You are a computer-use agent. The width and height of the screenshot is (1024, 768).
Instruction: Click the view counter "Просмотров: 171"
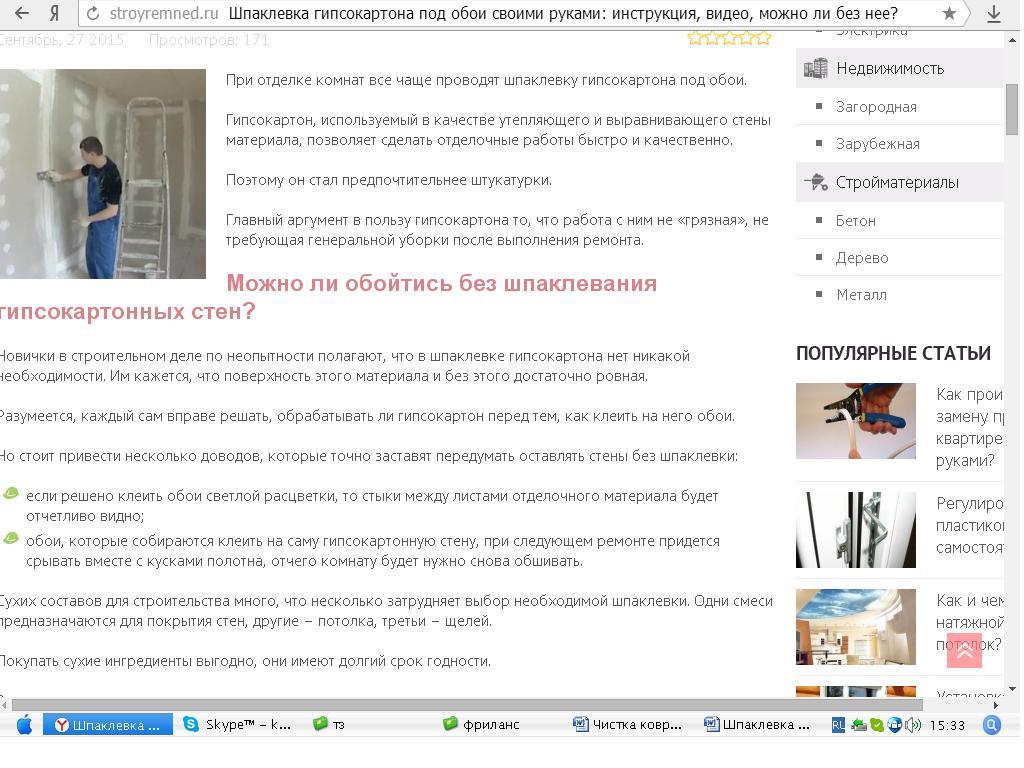tap(208, 40)
